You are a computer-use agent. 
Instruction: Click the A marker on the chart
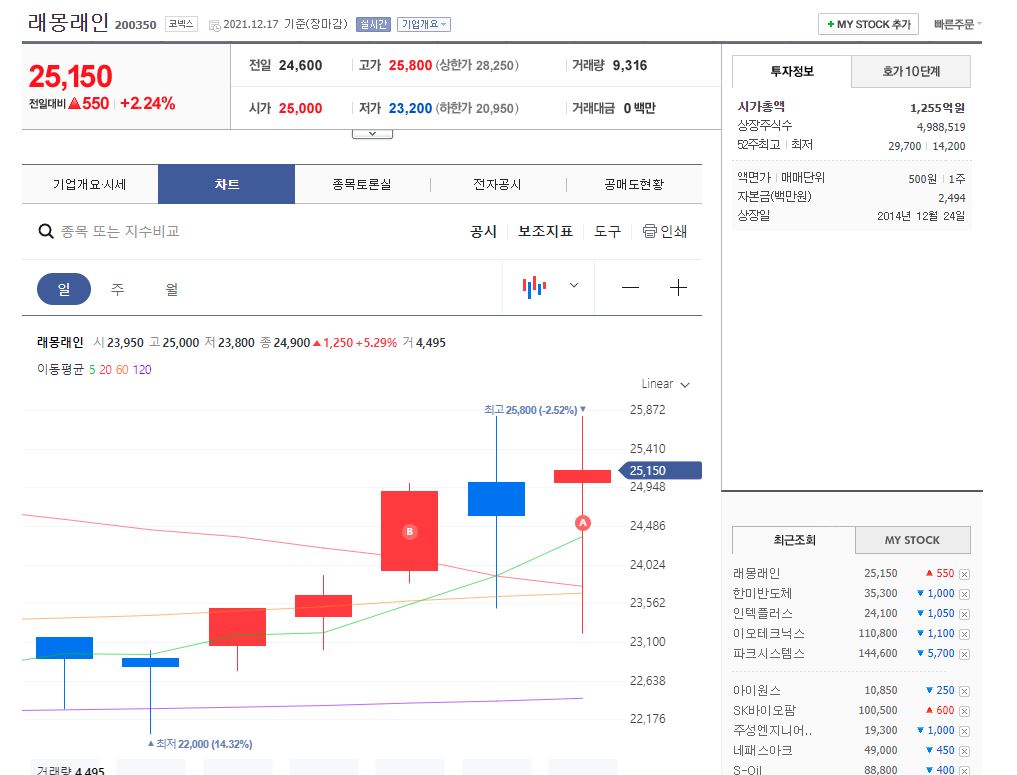coord(582,522)
